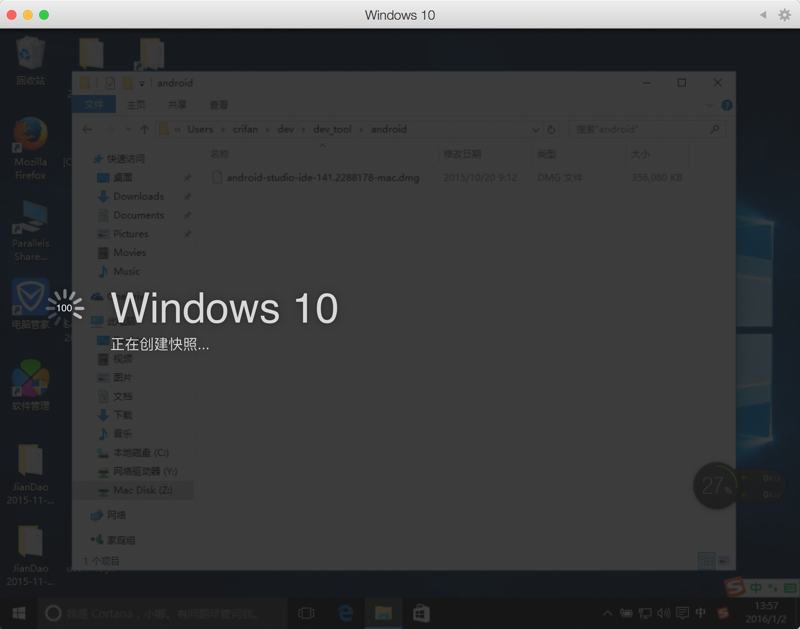Expand the 家庭组 tree node

(x=113, y=540)
